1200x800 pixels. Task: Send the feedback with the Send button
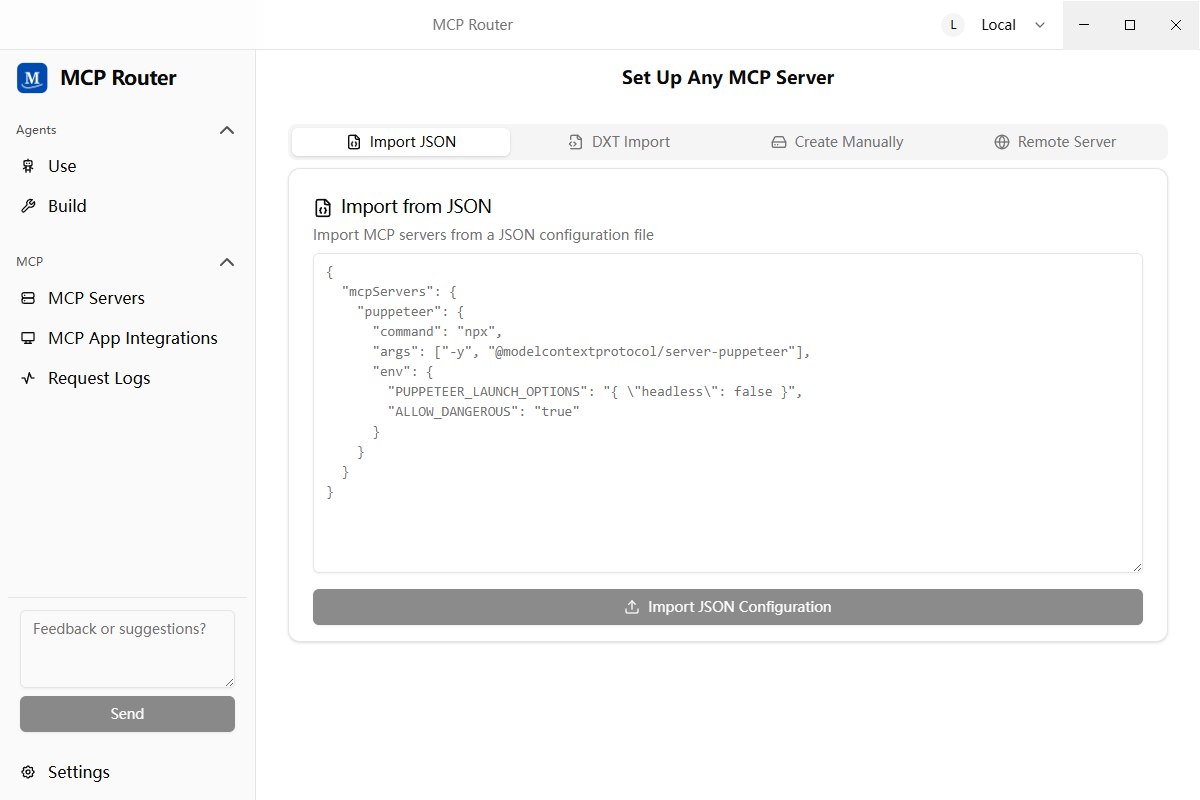[127, 714]
